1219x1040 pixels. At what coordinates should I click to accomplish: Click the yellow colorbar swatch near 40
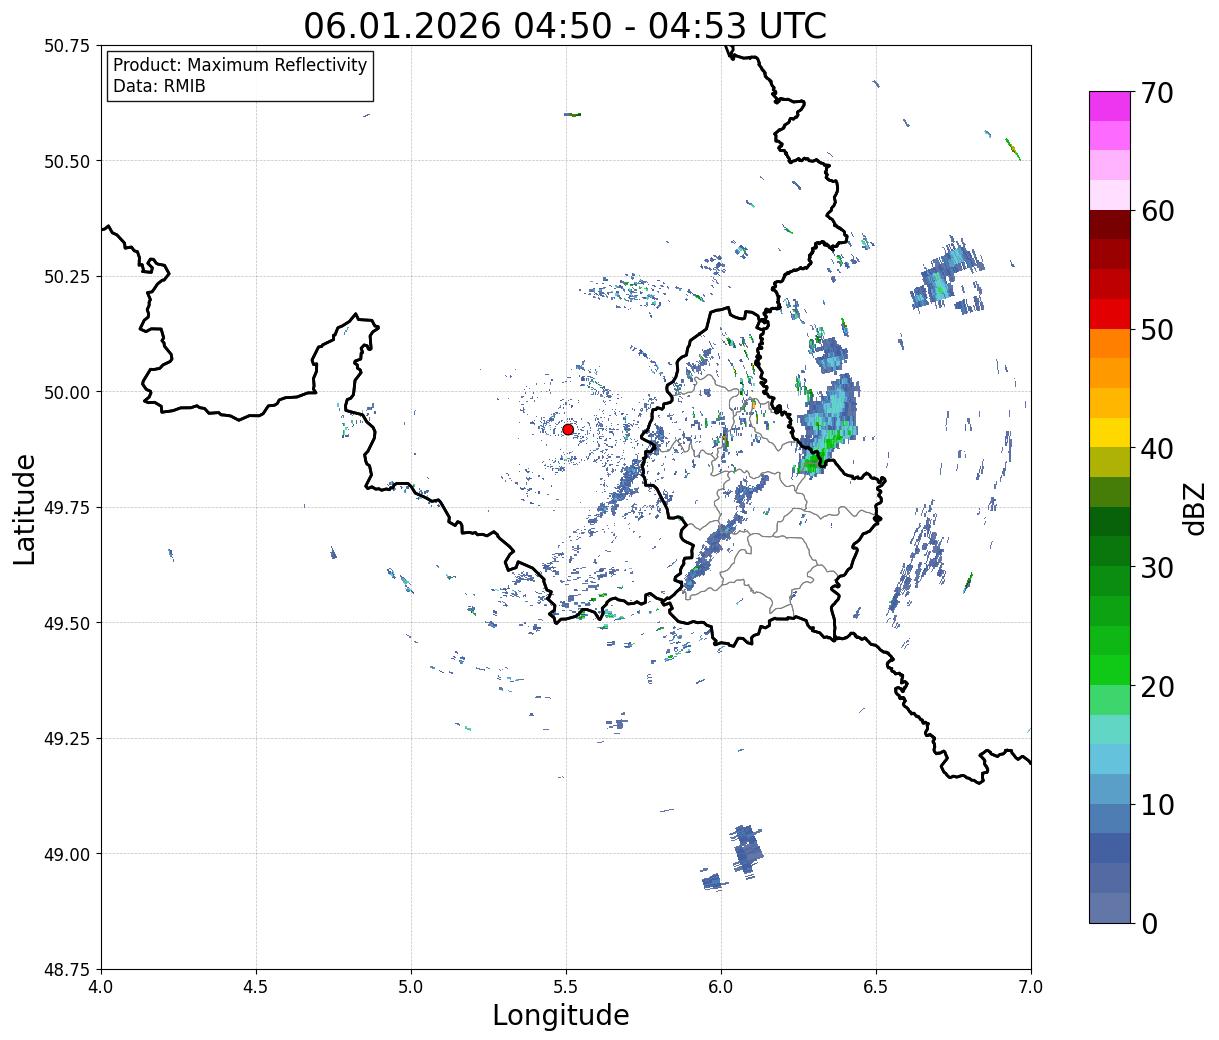(x=1110, y=432)
